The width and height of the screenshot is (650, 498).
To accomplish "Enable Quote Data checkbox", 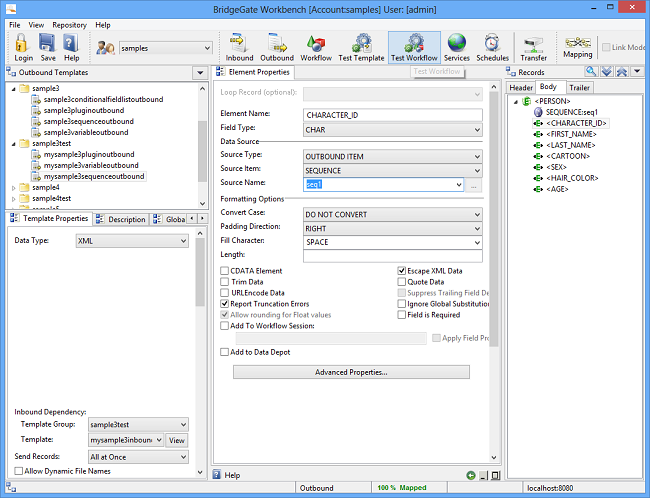I will (x=401, y=282).
